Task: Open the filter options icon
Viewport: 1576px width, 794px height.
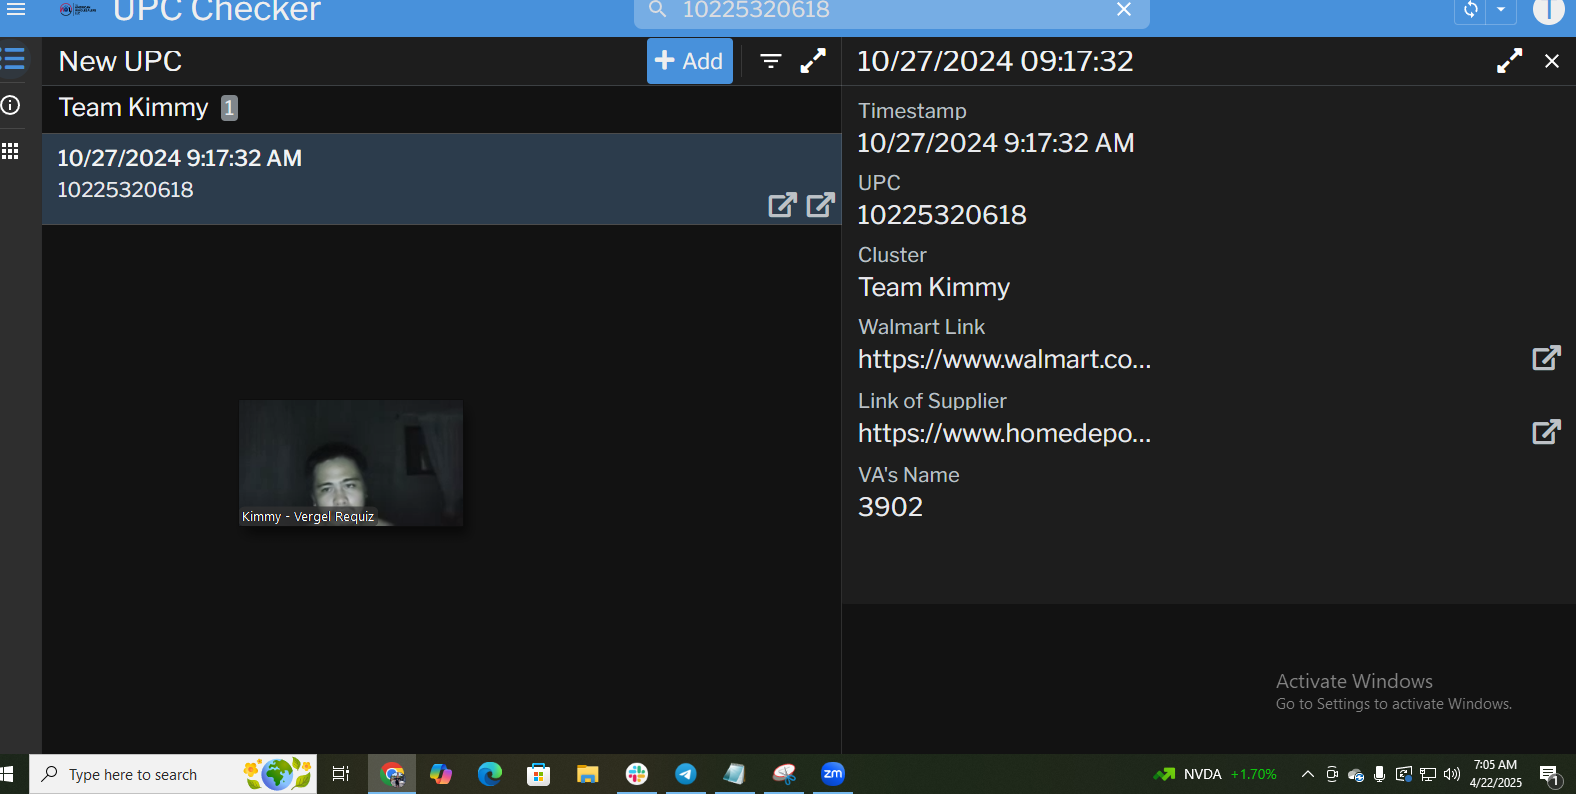Action: coord(770,61)
